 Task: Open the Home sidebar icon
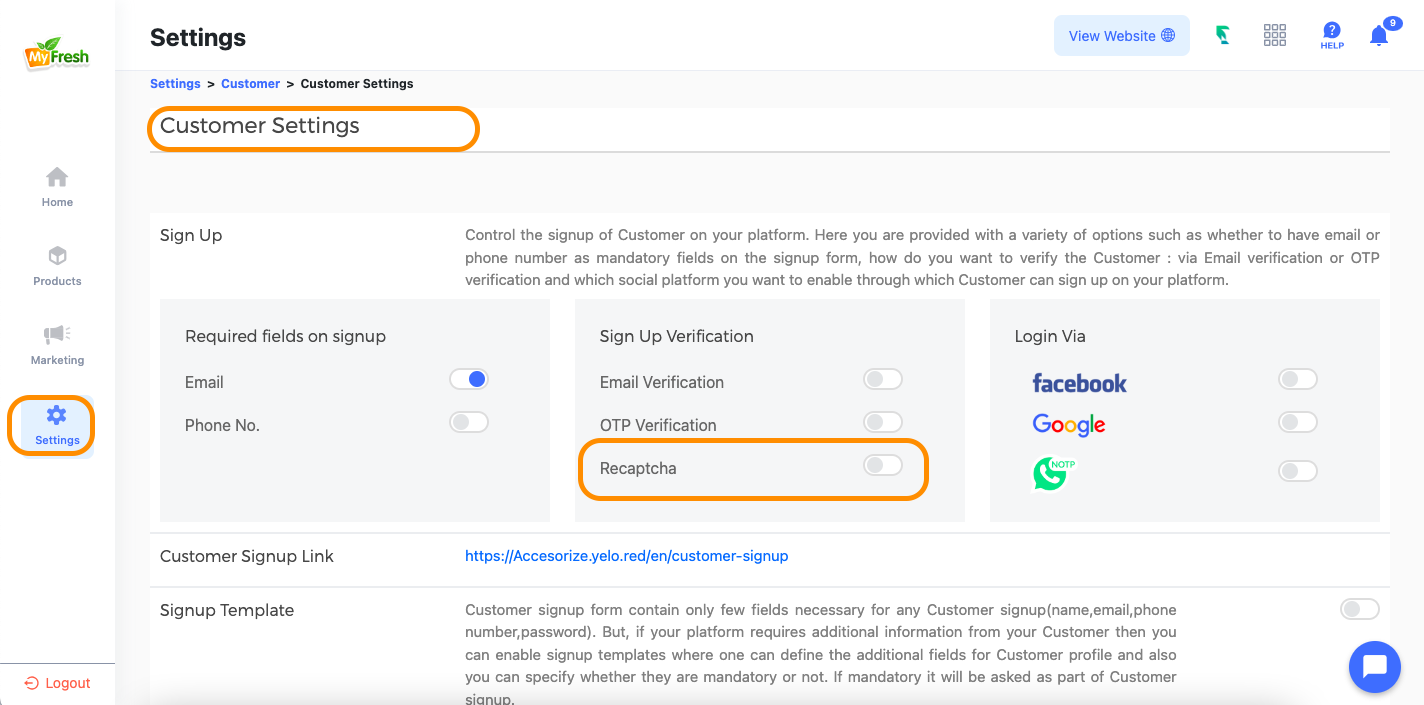57,178
